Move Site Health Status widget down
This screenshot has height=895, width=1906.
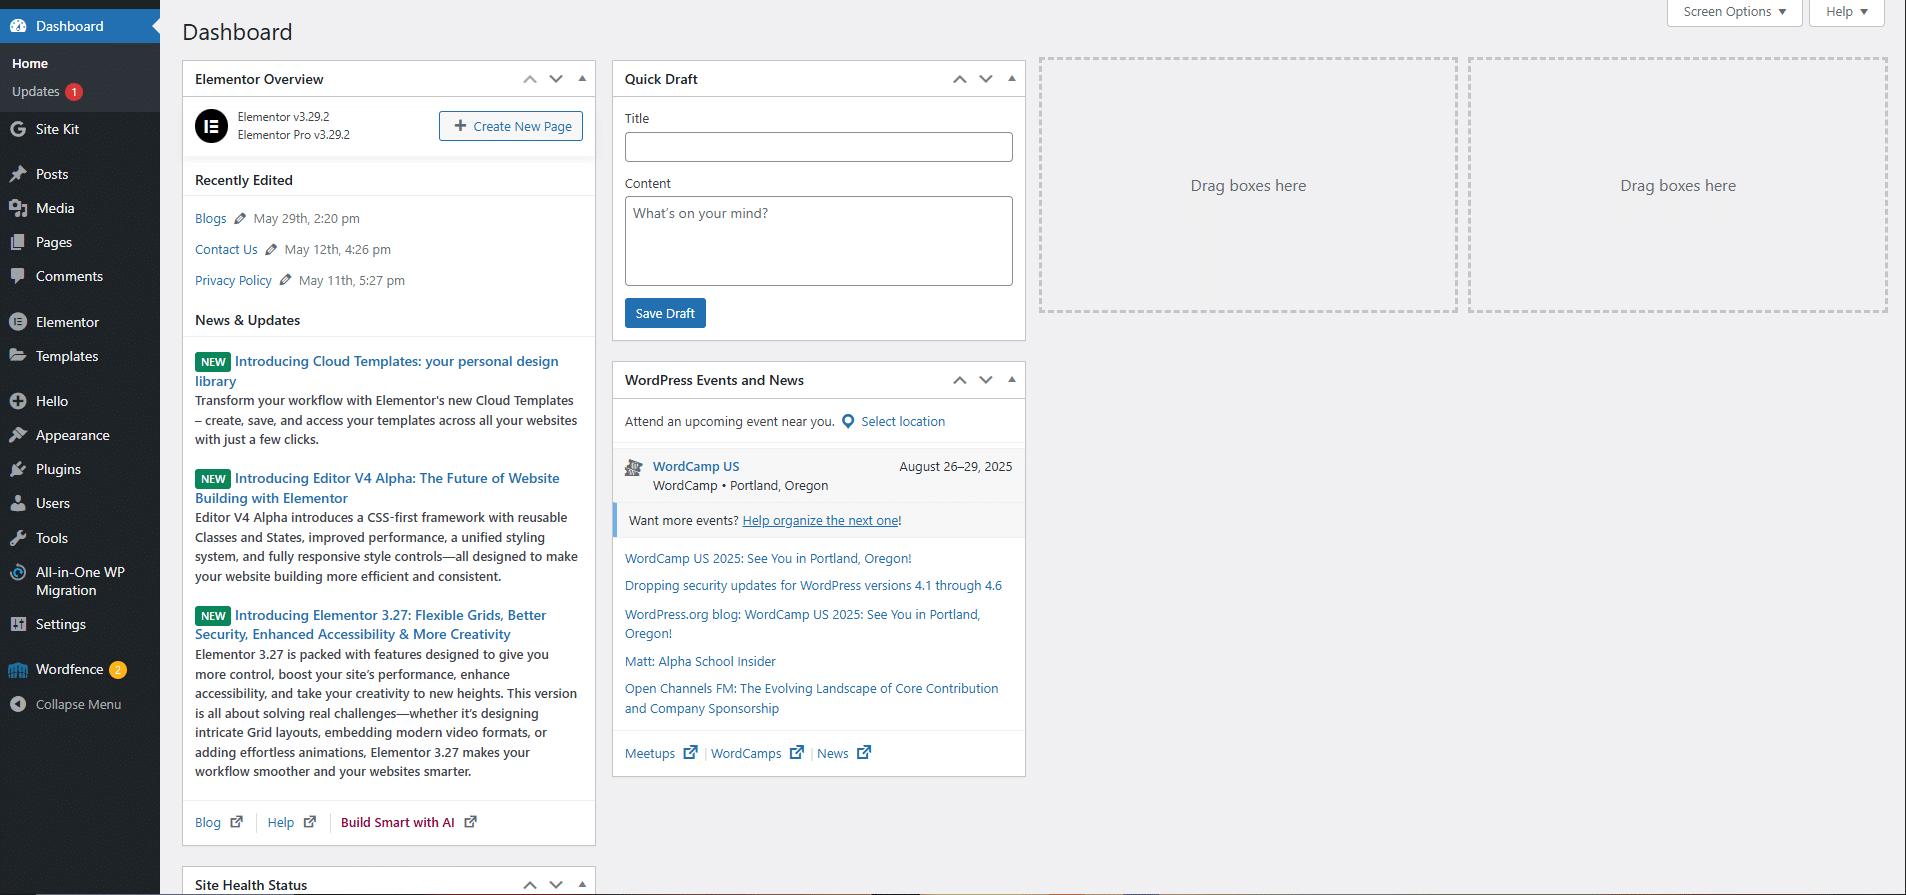pyautogui.click(x=556, y=885)
